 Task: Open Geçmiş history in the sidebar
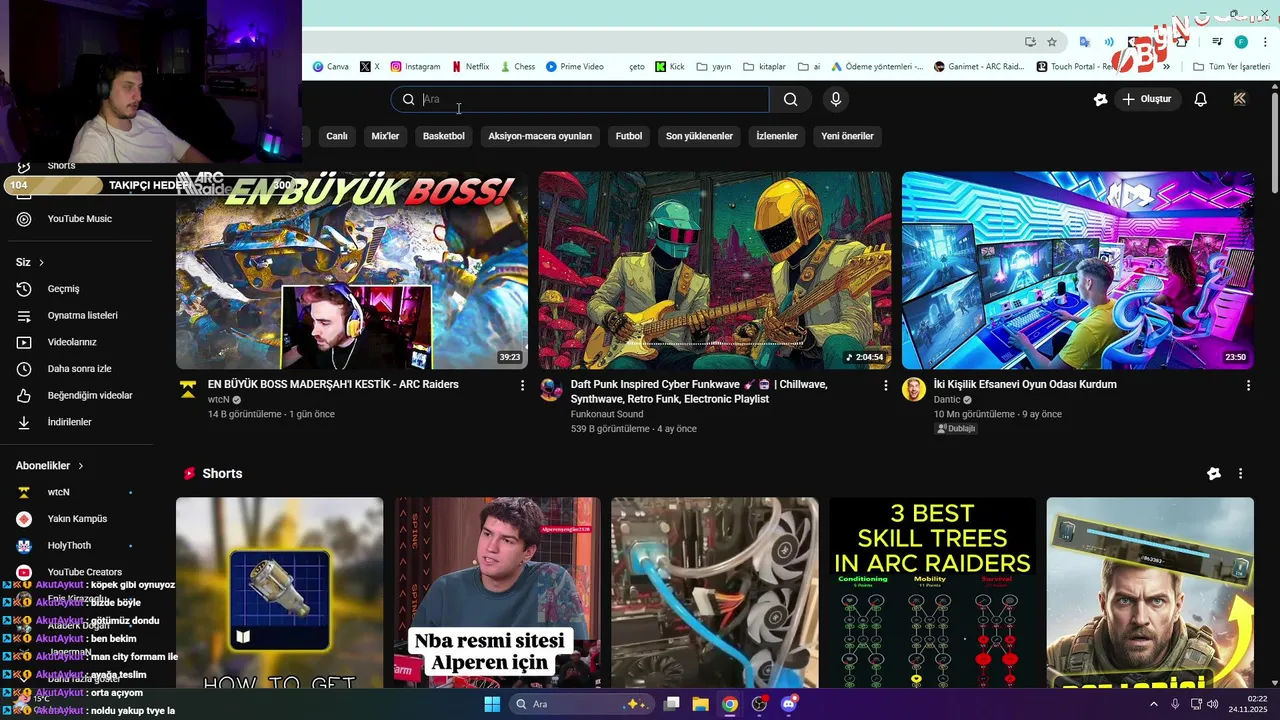point(63,289)
